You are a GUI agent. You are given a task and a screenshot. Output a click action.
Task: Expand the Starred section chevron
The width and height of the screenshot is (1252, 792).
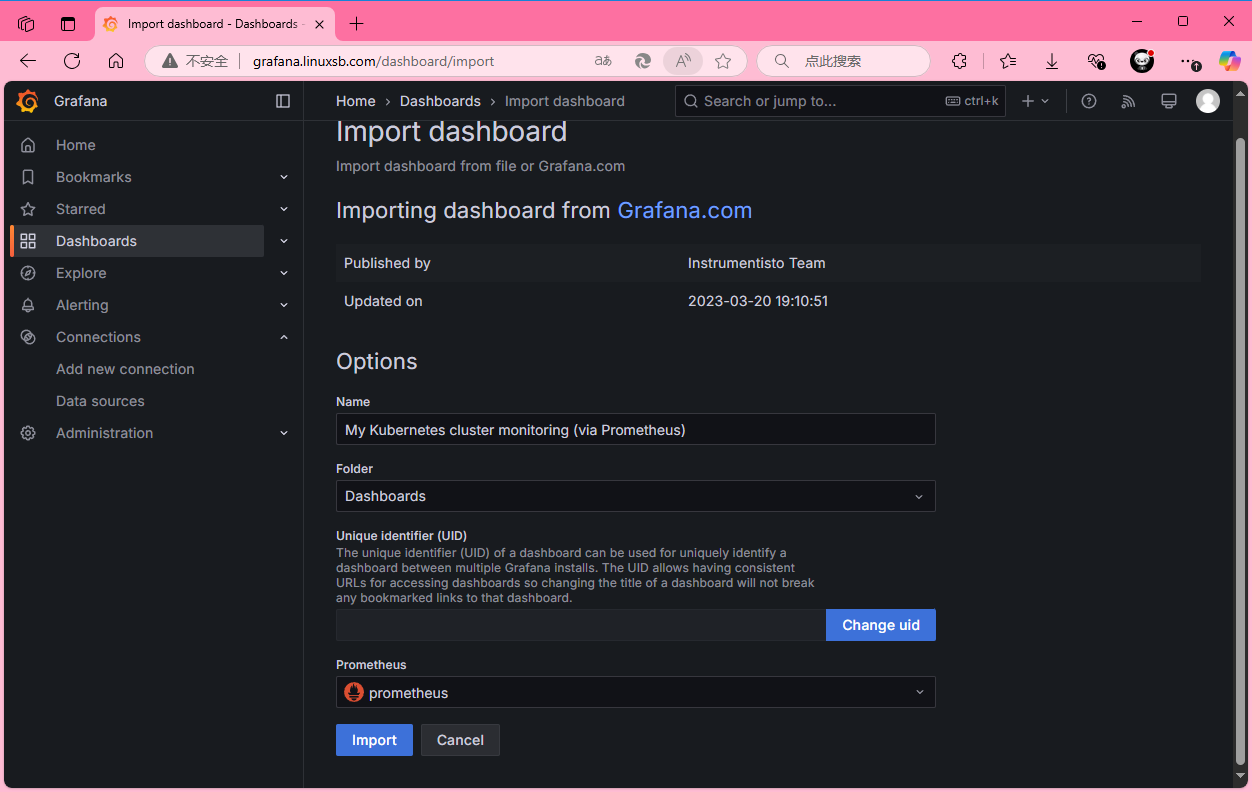click(x=284, y=209)
